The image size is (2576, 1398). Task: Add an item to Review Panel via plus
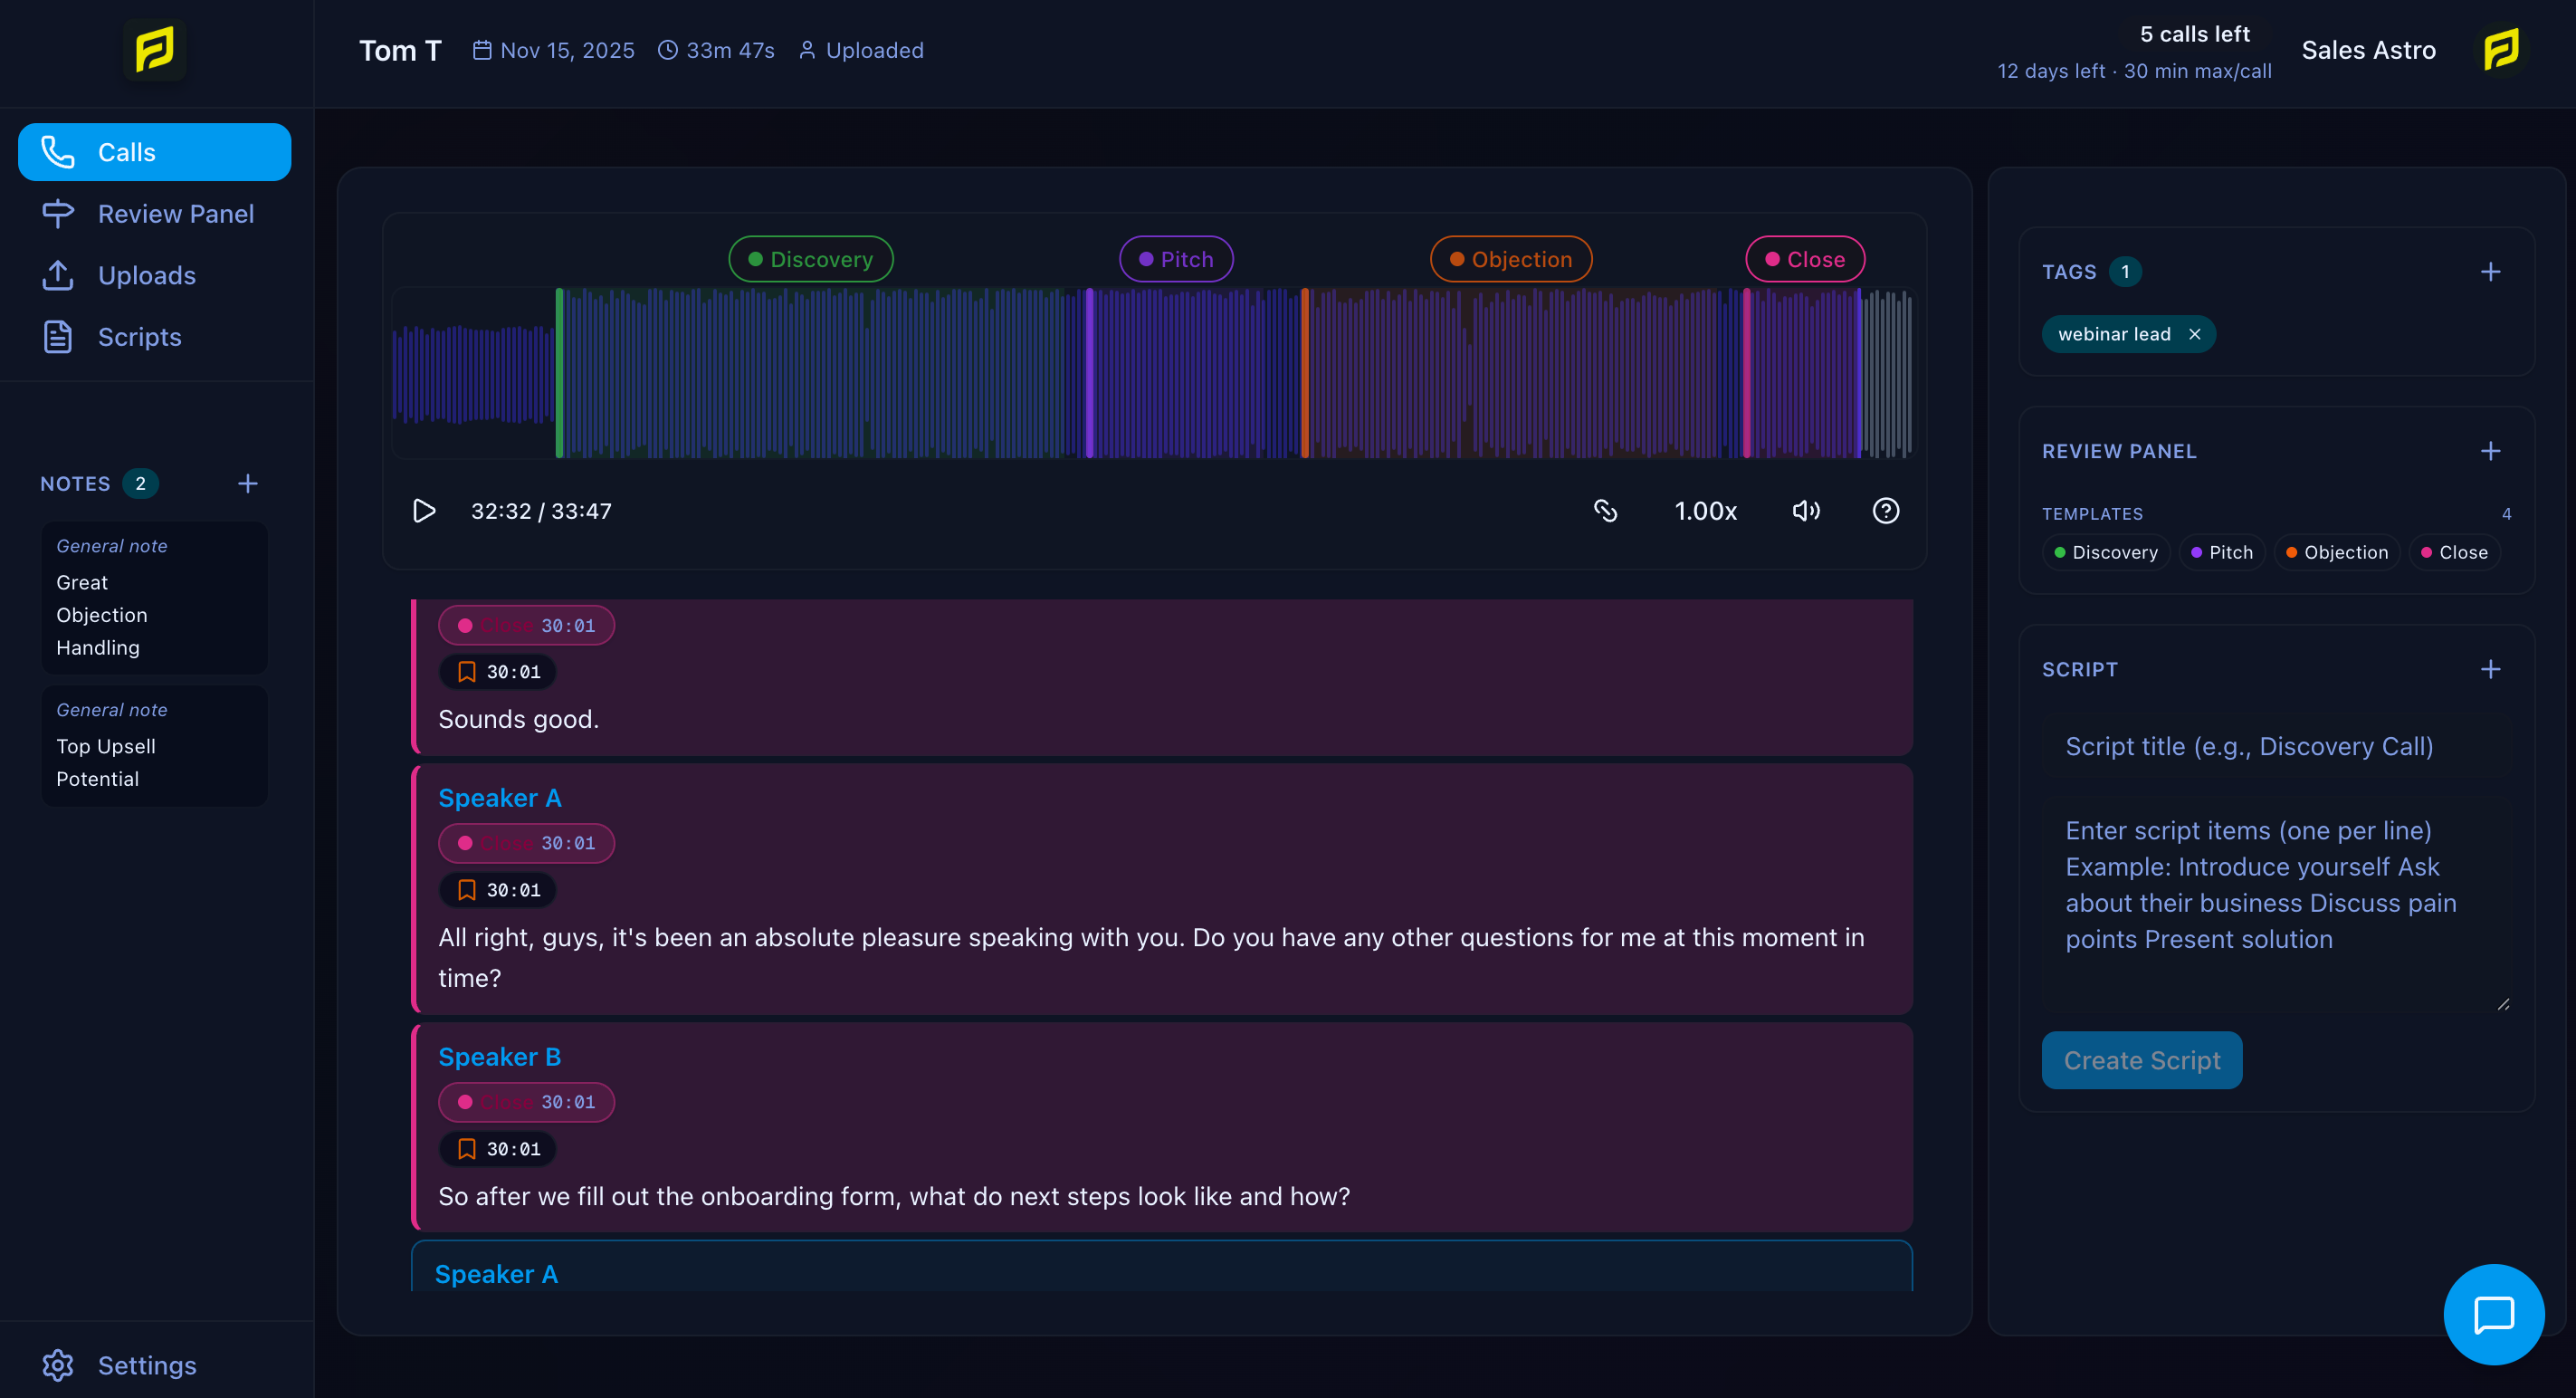[x=2491, y=451]
